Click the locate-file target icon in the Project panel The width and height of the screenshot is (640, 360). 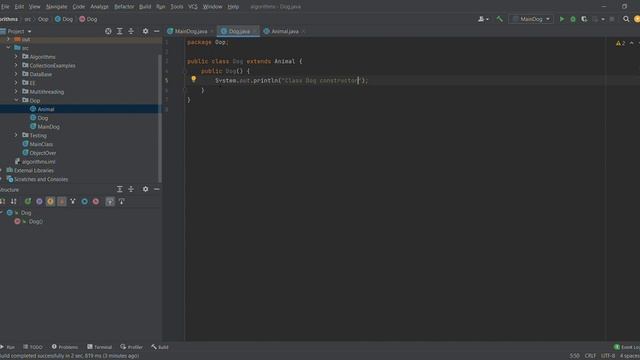coord(108,31)
